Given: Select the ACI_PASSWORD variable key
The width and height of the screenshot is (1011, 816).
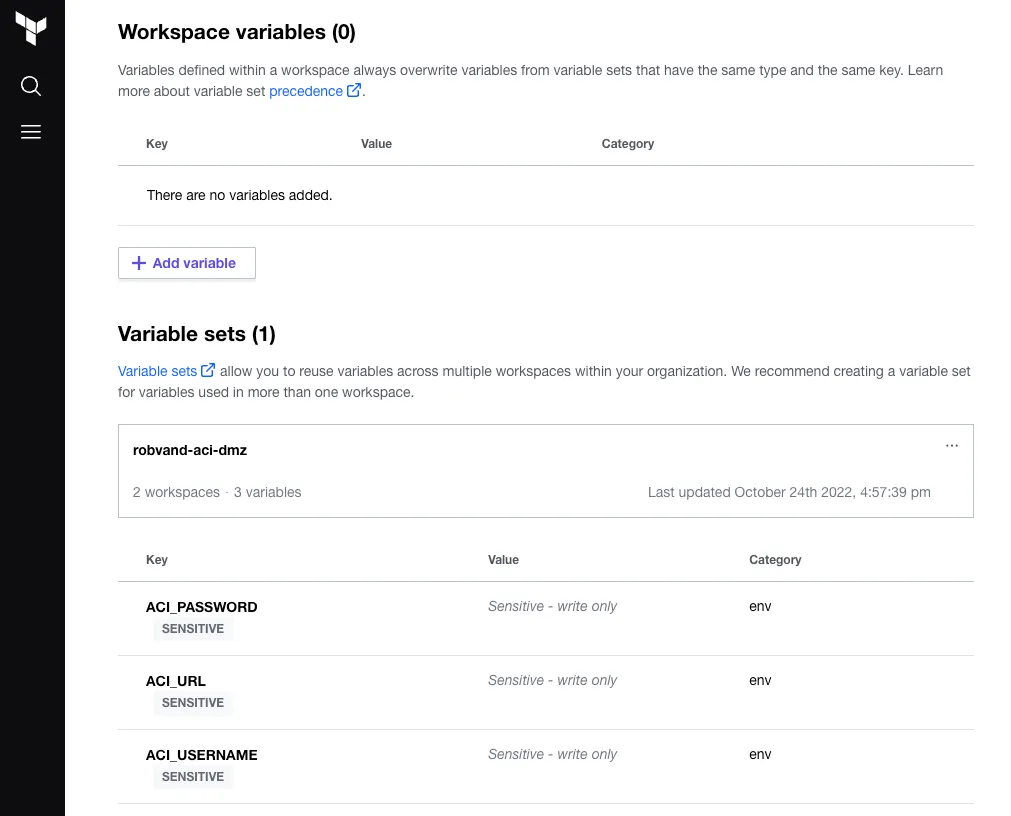Looking at the screenshot, I should [201, 607].
